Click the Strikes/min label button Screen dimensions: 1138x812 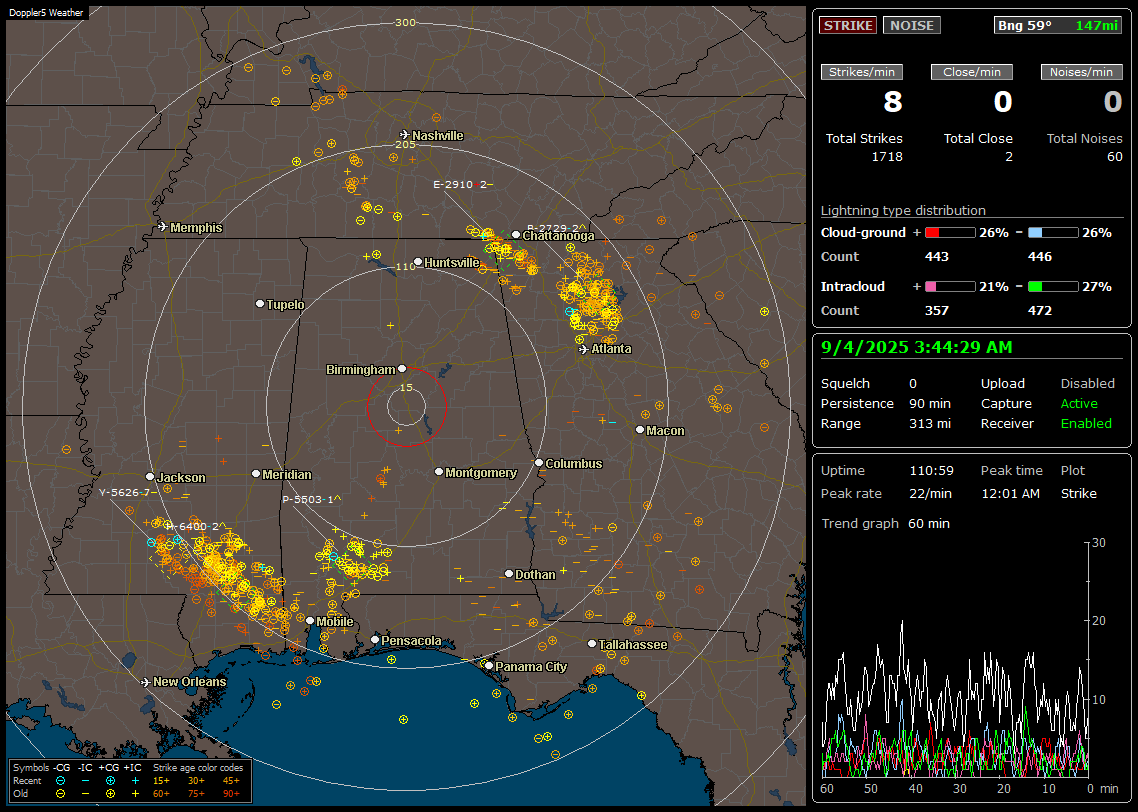862,72
